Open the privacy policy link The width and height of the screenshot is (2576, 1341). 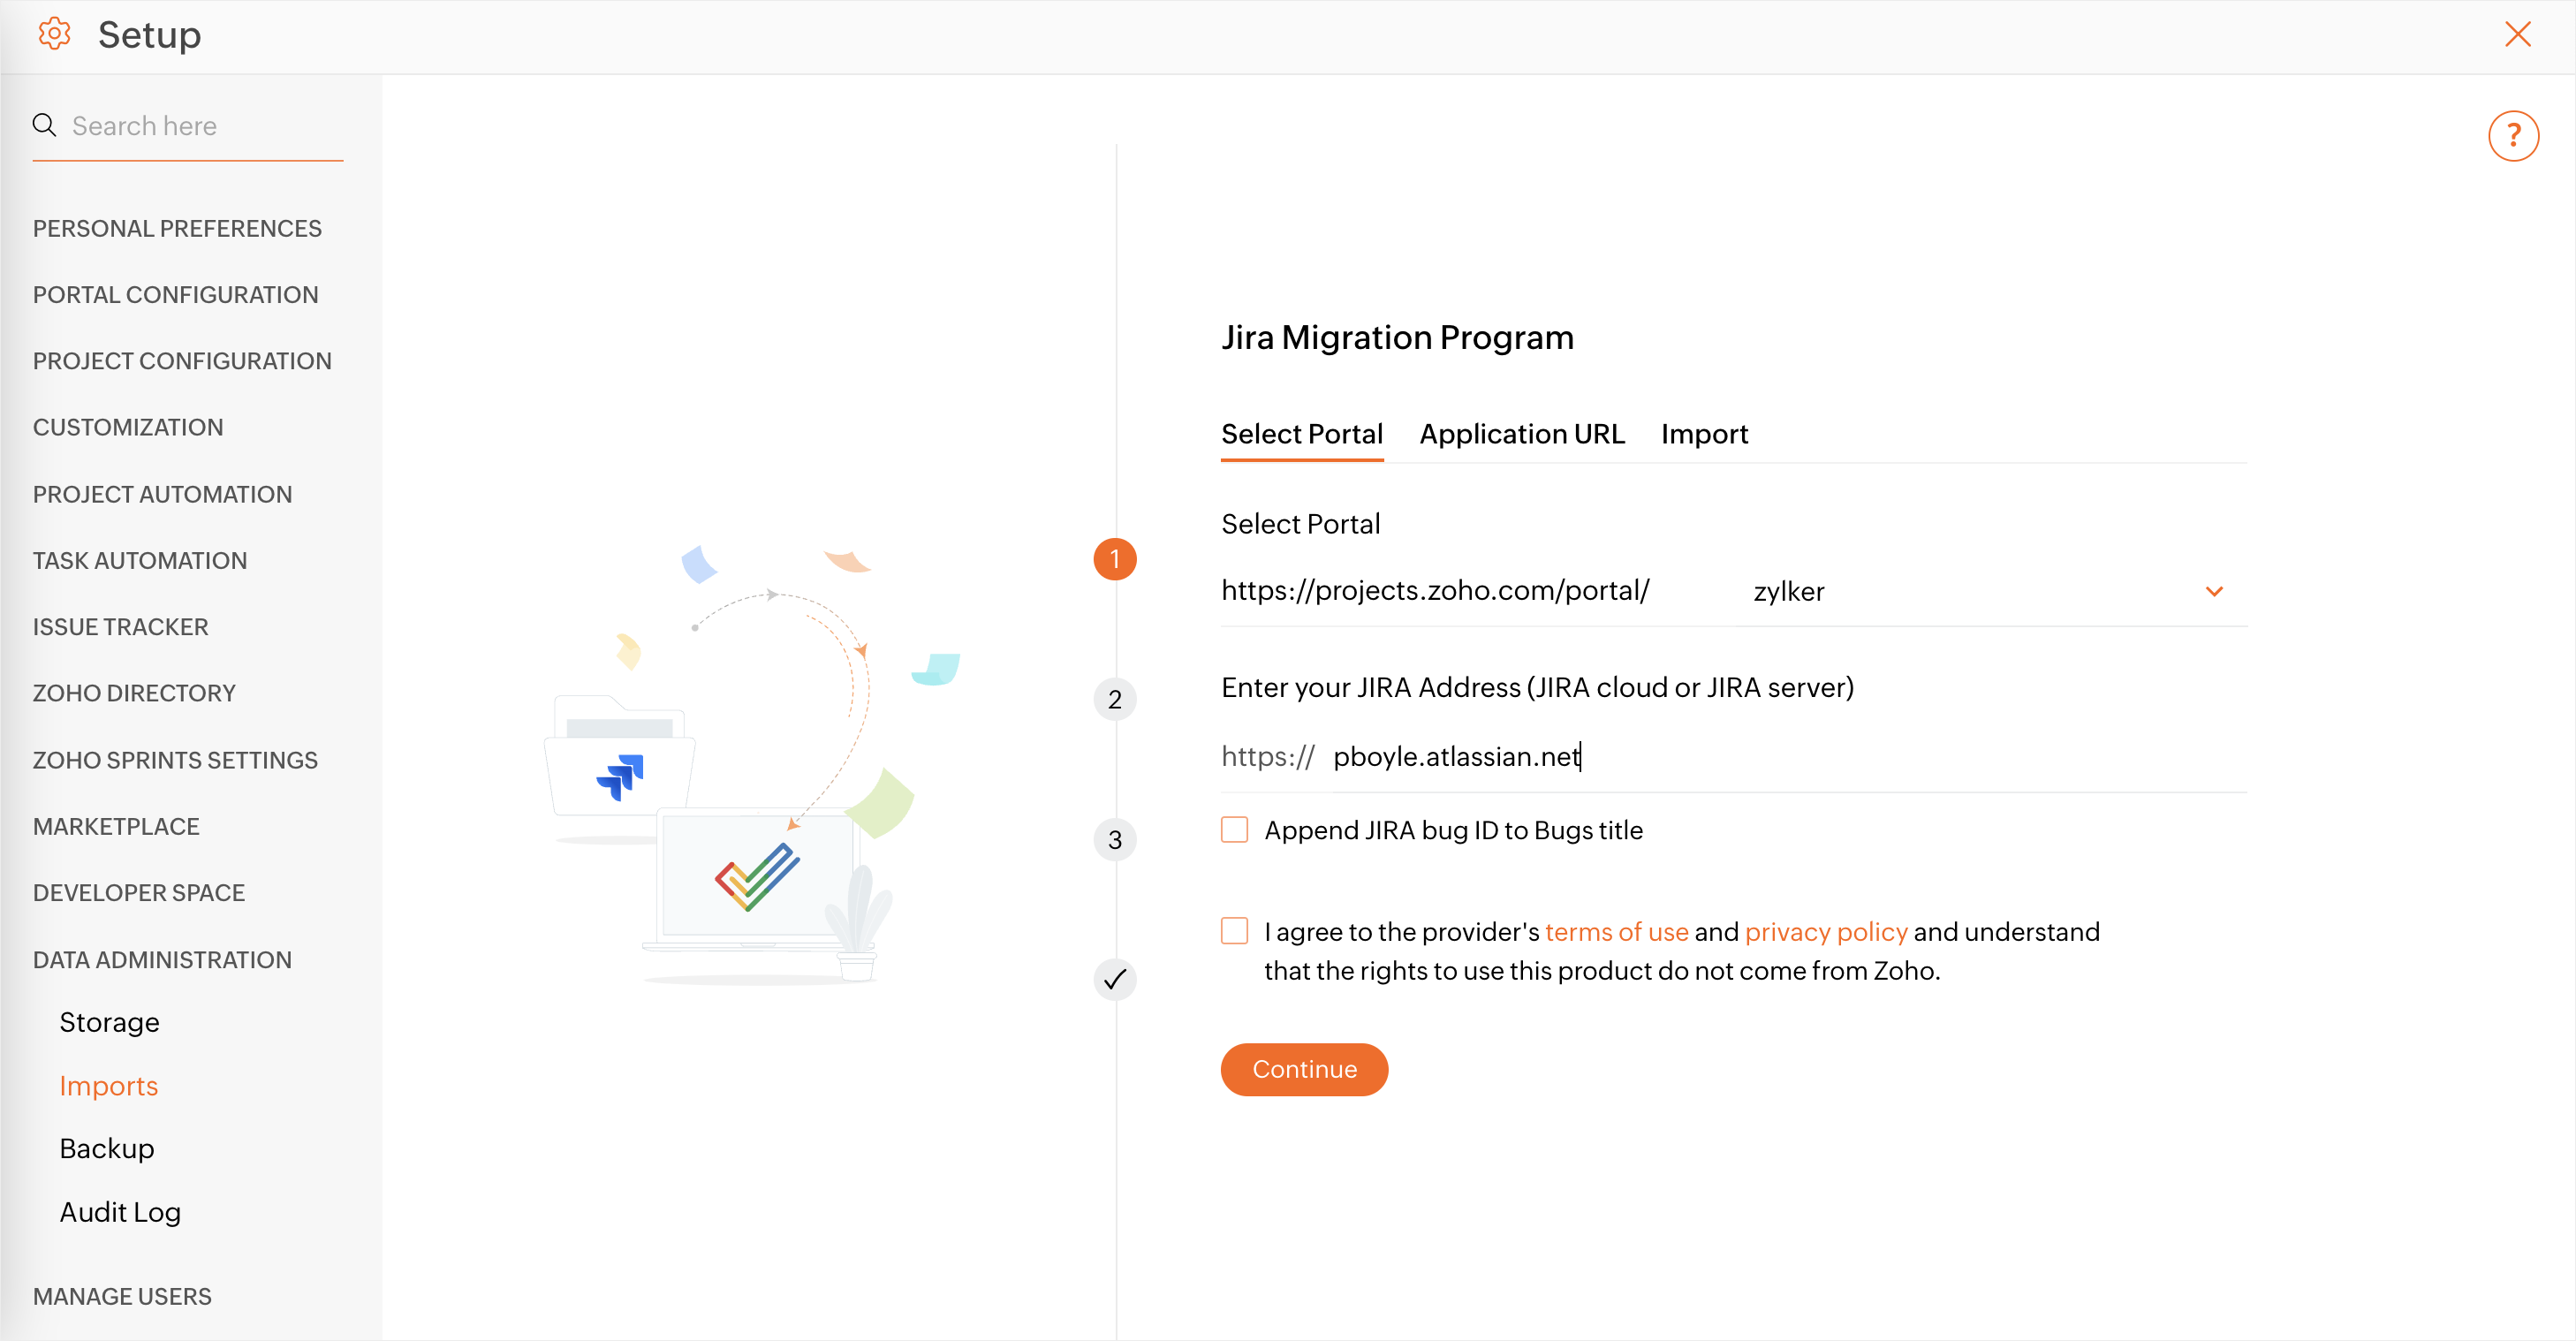[x=1825, y=931]
